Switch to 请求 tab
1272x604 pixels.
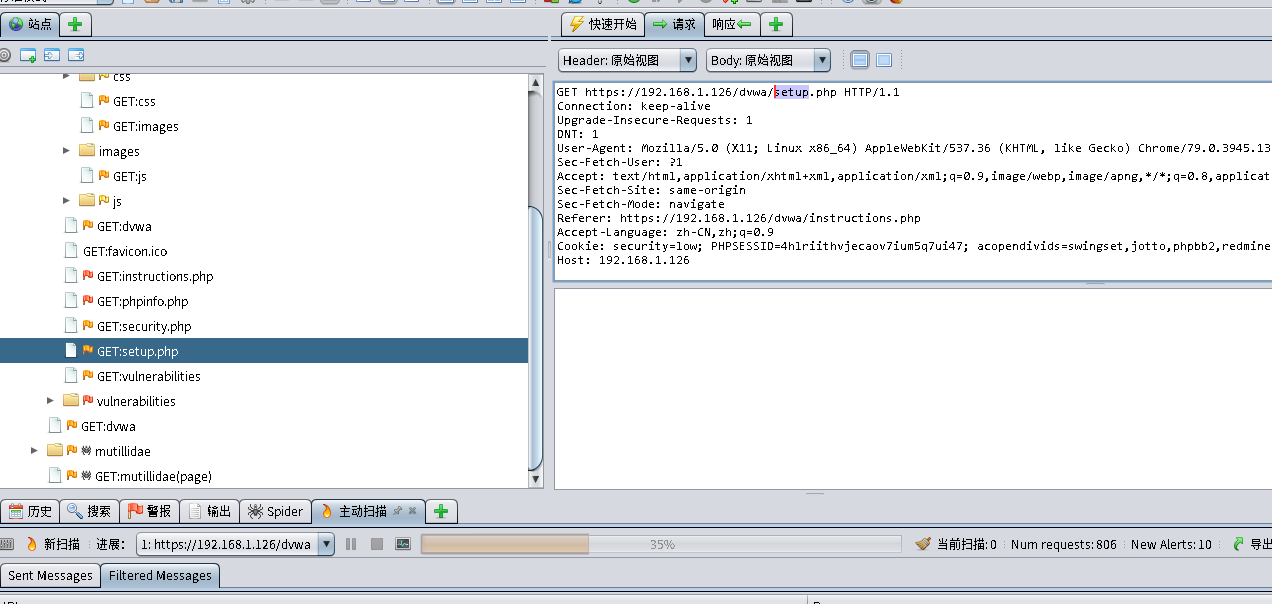674,24
